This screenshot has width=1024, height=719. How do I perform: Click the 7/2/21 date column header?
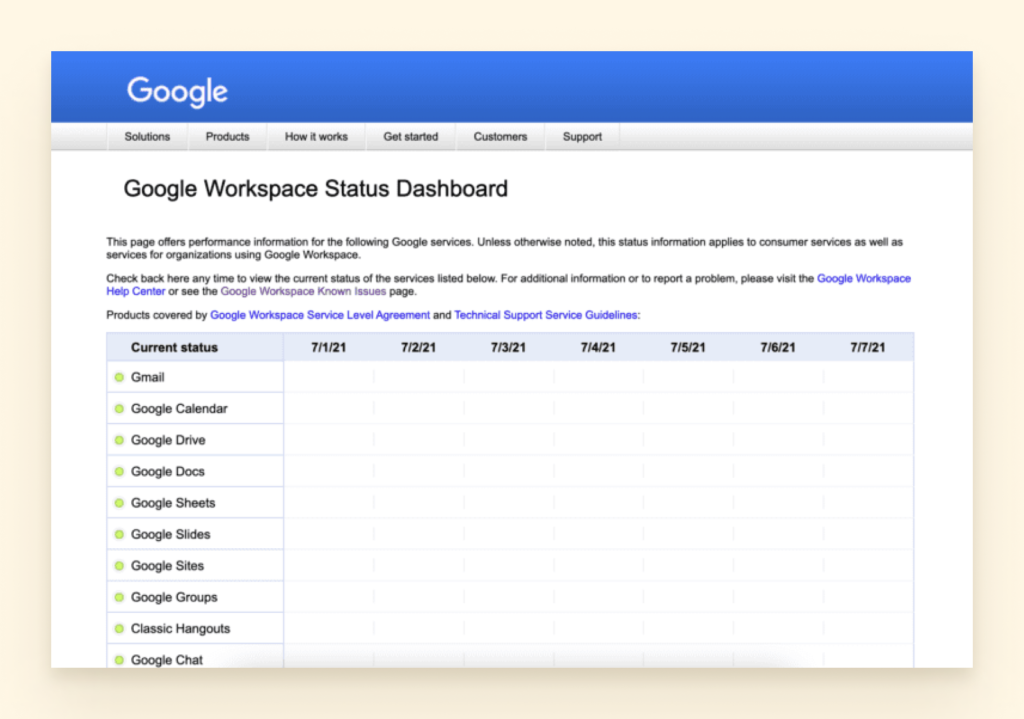[x=419, y=347]
